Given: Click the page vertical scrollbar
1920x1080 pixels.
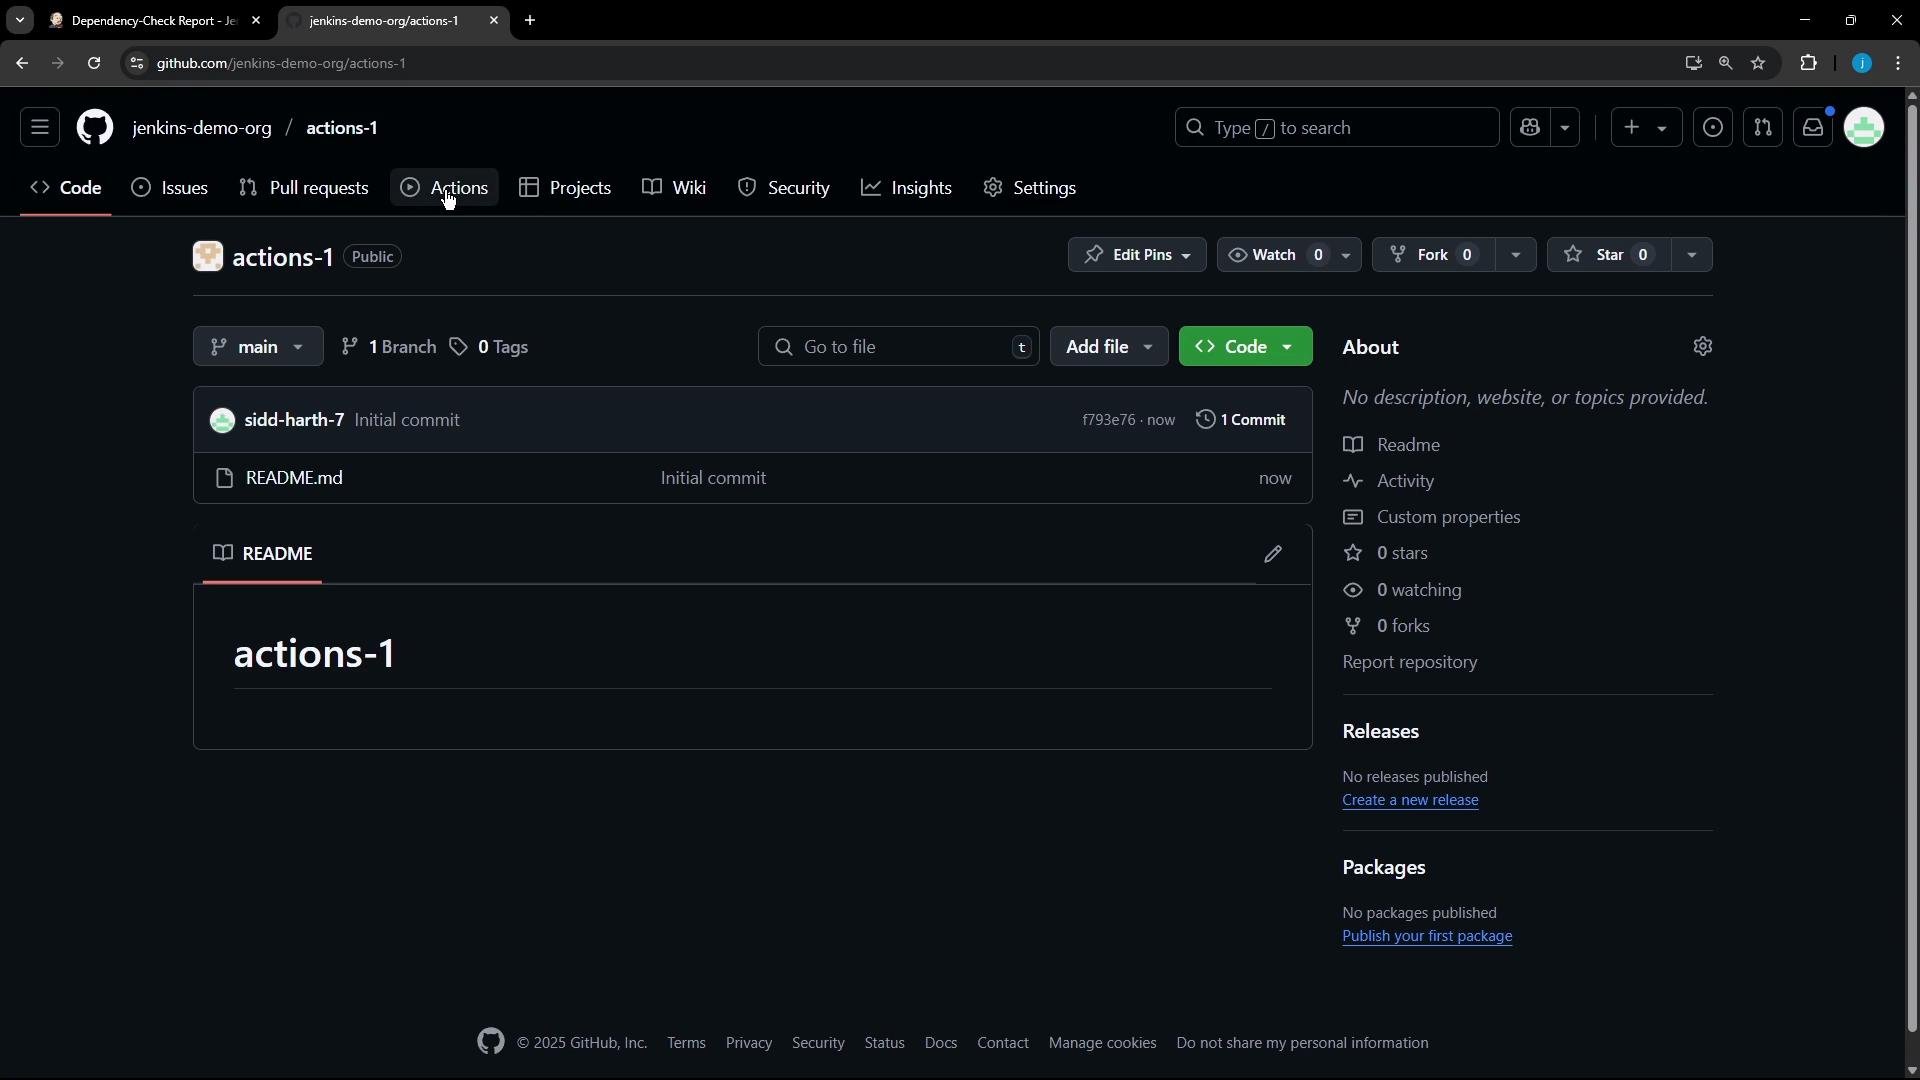Looking at the screenshot, I should click(1912, 568).
